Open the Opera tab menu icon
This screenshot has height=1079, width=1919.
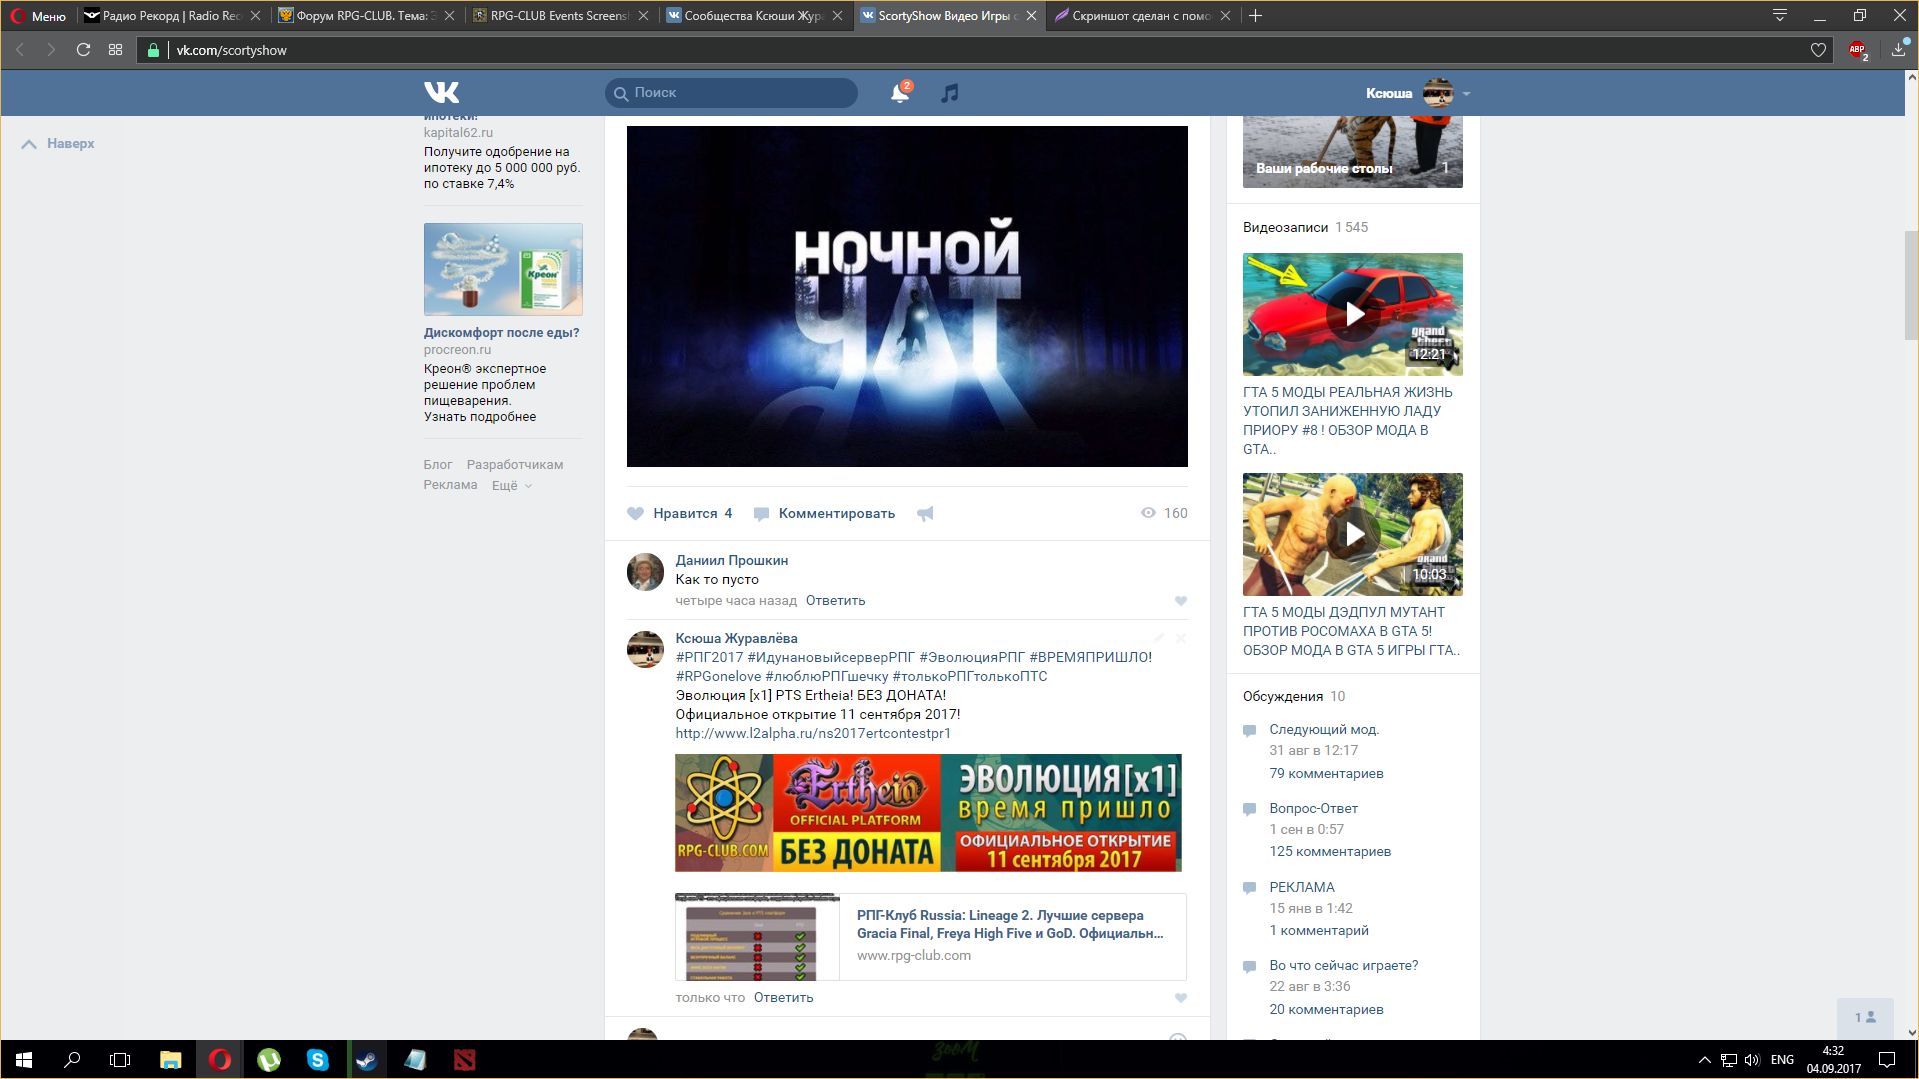pos(1780,15)
